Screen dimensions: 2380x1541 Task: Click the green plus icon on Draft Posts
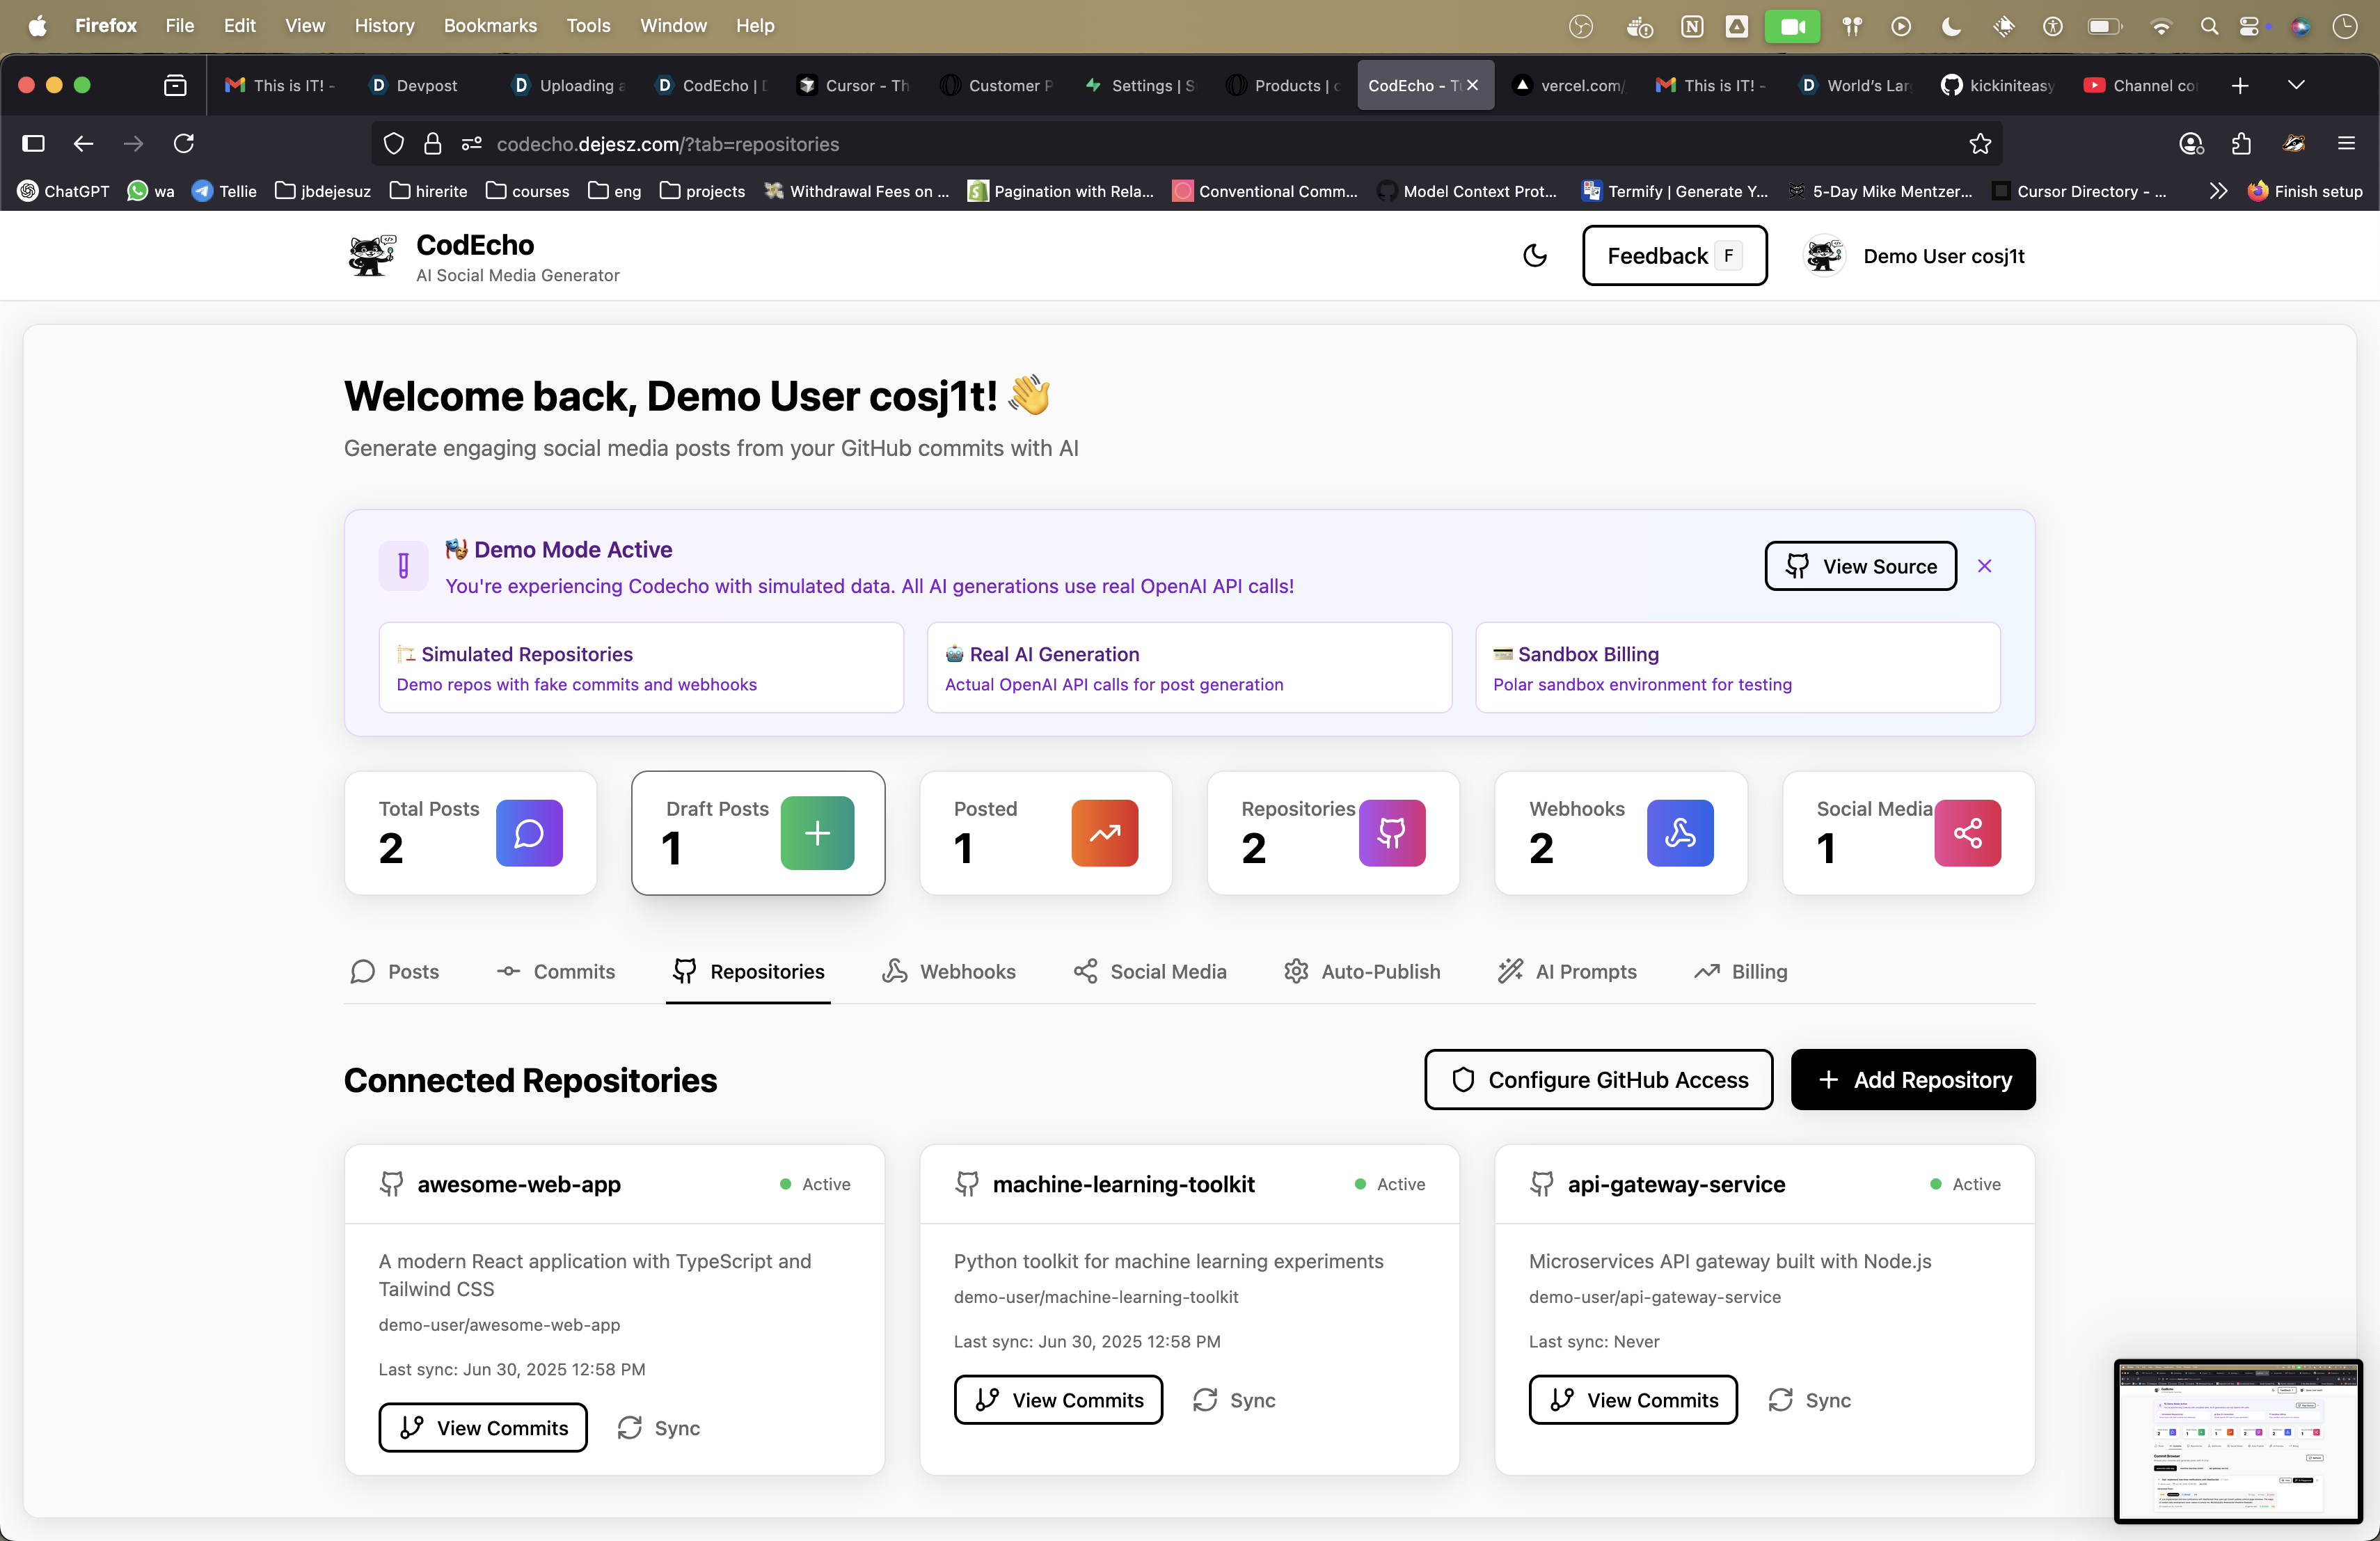pyautogui.click(x=817, y=832)
